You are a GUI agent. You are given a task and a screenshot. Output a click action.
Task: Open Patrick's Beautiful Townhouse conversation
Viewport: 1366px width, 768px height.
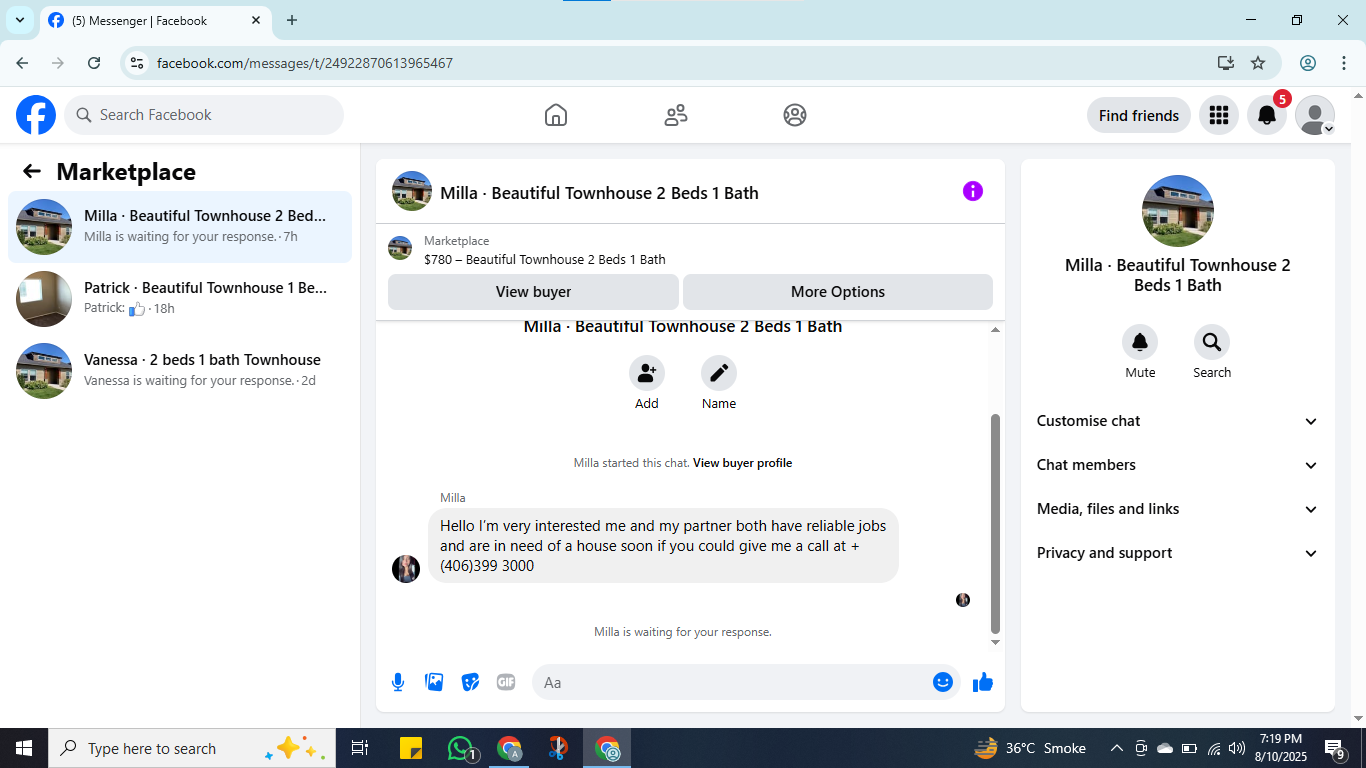point(180,299)
